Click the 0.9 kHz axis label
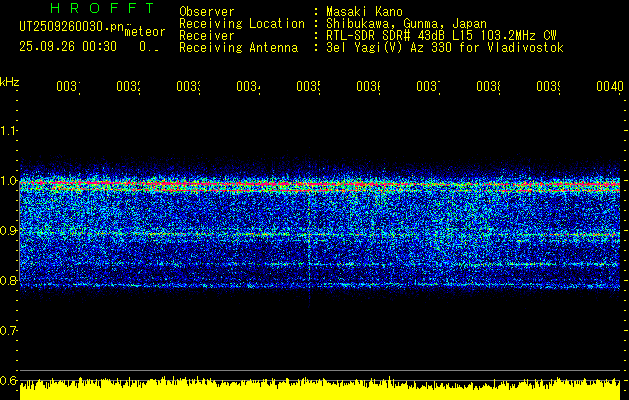Viewport: 629px width, 400px height. pos(8,231)
